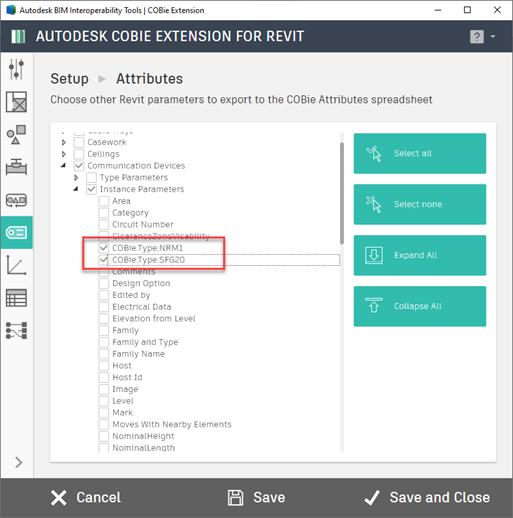Click the Save button with floppy icon

point(256,498)
